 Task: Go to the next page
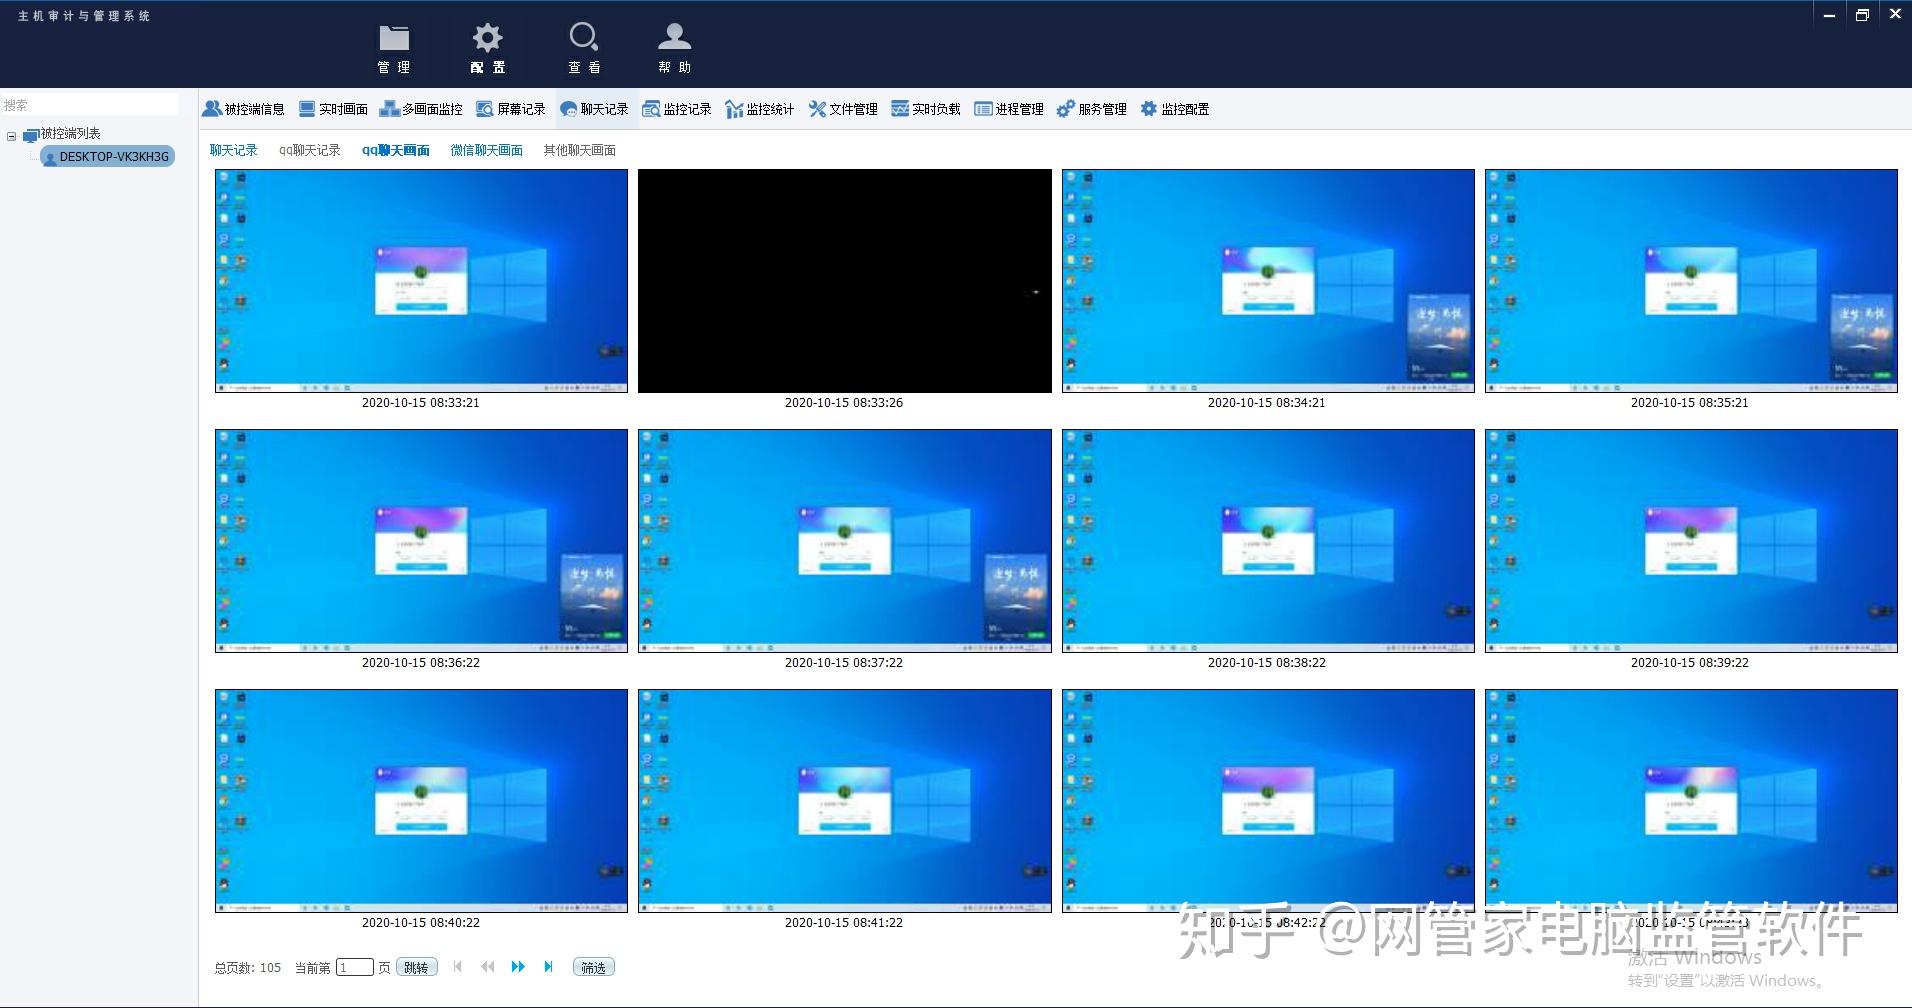coord(518,966)
